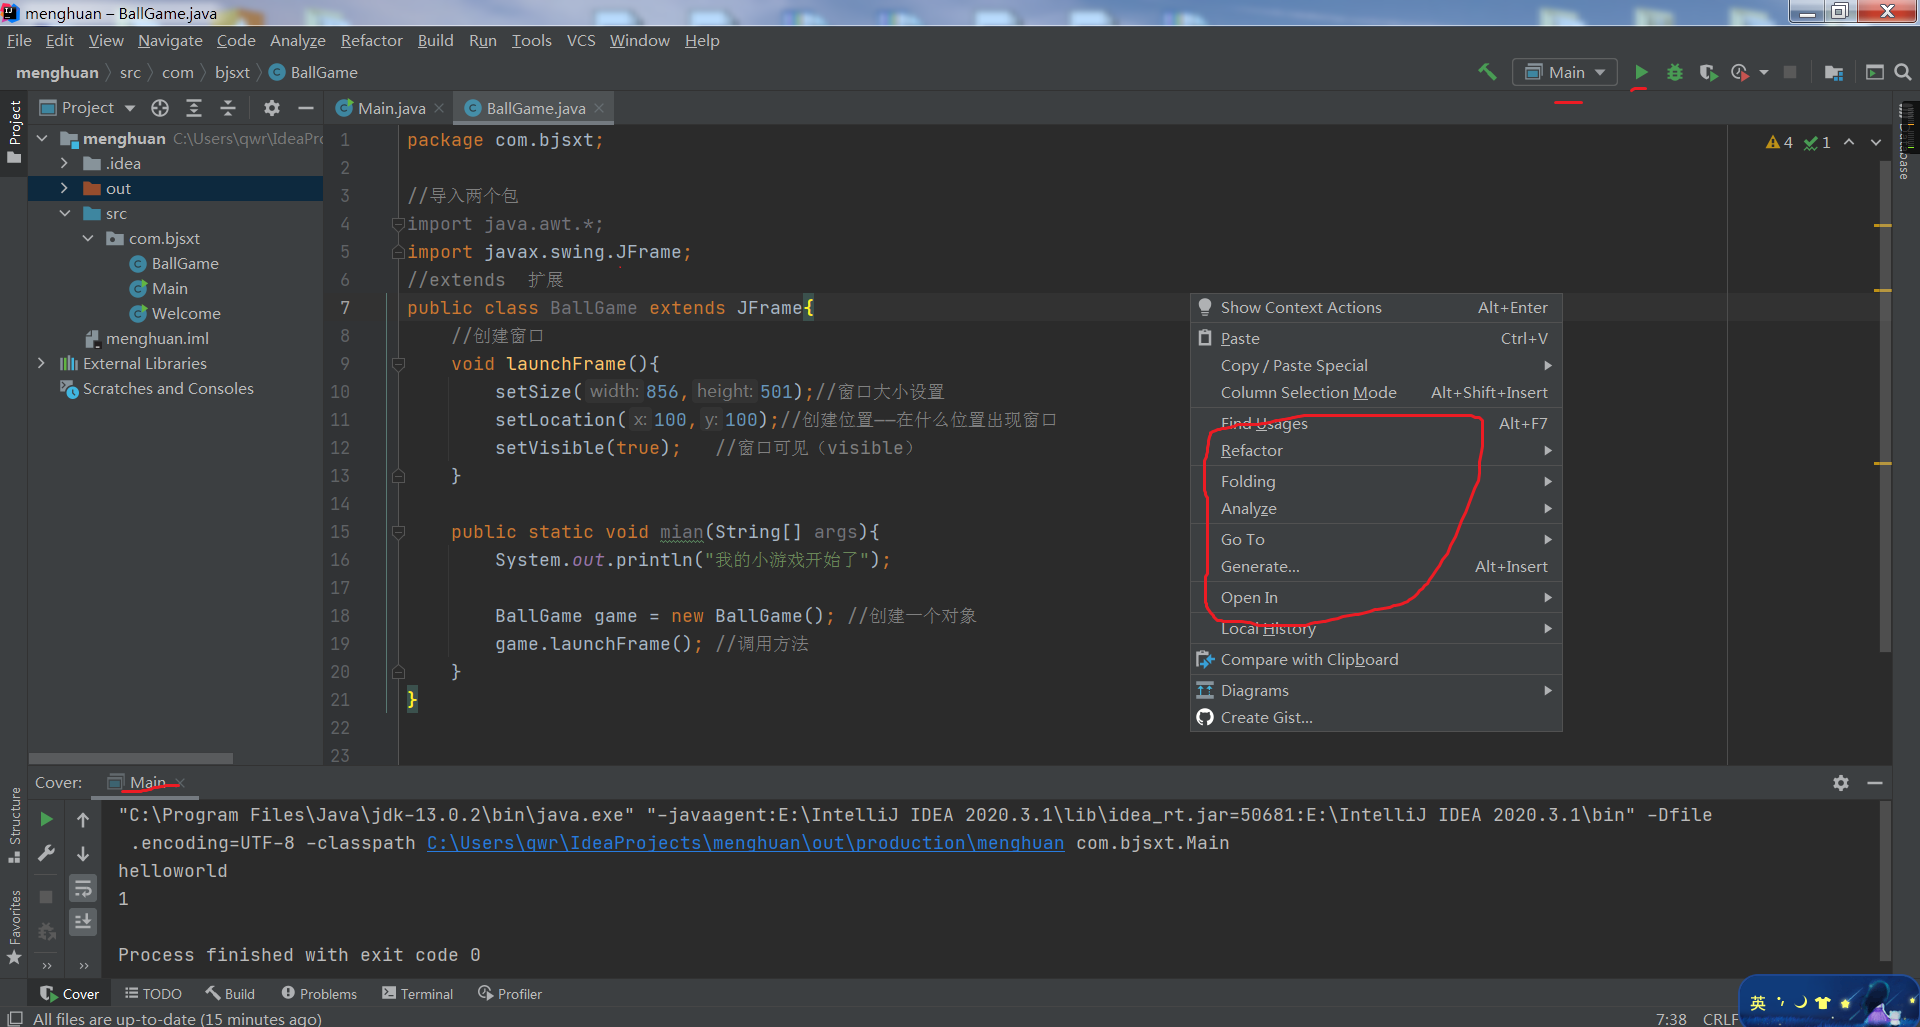Expand External Libraries node
The height and width of the screenshot is (1027, 1920).
41,363
